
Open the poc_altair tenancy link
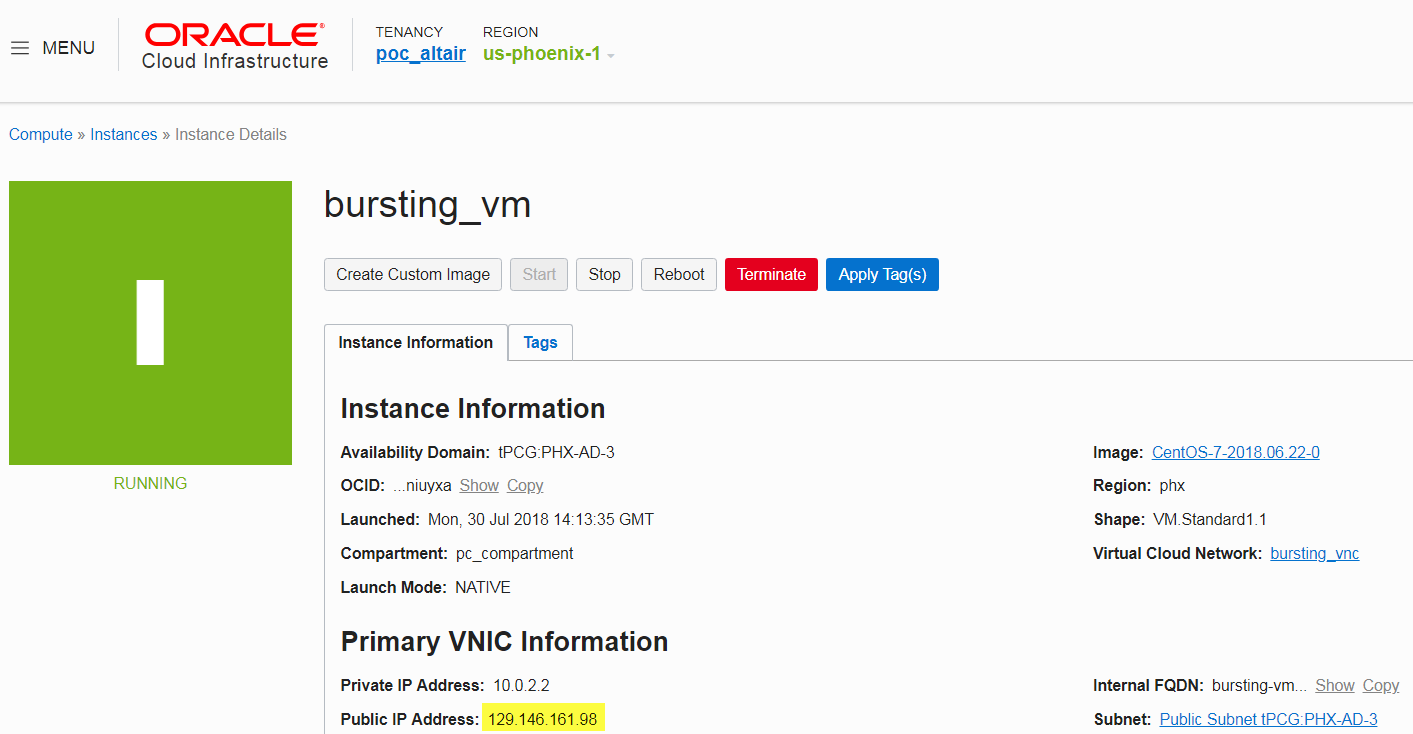420,54
